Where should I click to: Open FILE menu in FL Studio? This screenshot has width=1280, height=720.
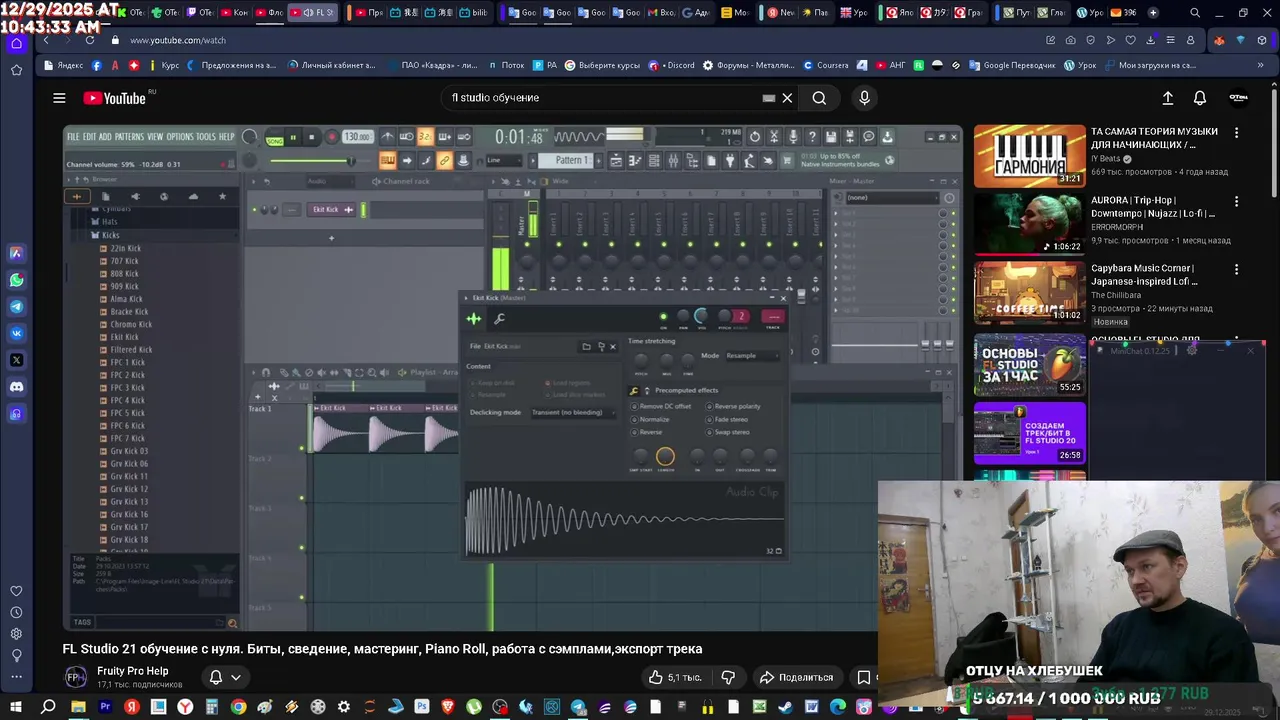click(x=73, y=137)
